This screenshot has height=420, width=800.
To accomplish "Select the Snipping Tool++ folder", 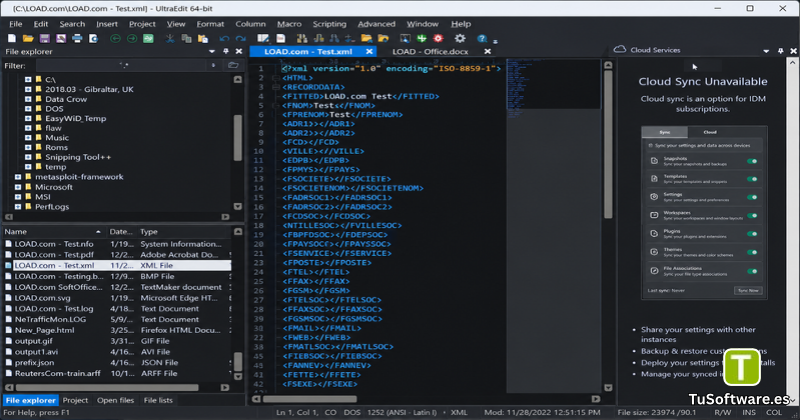I will [78, 157].
